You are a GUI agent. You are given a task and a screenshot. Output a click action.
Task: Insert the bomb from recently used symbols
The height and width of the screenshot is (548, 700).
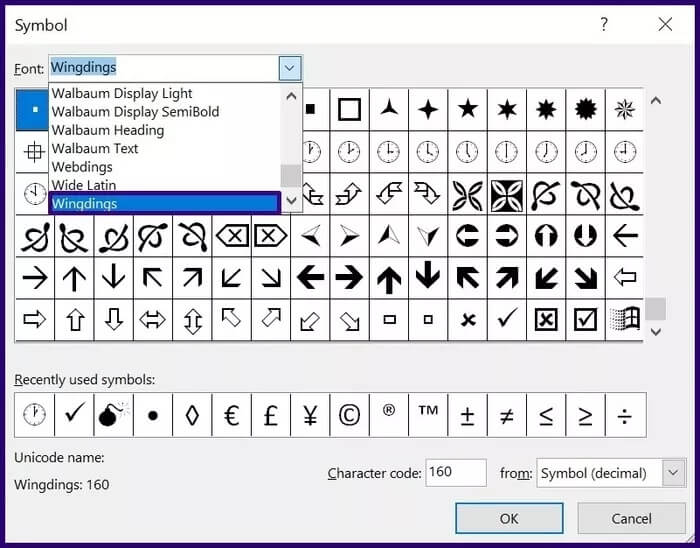click(113, 415)
